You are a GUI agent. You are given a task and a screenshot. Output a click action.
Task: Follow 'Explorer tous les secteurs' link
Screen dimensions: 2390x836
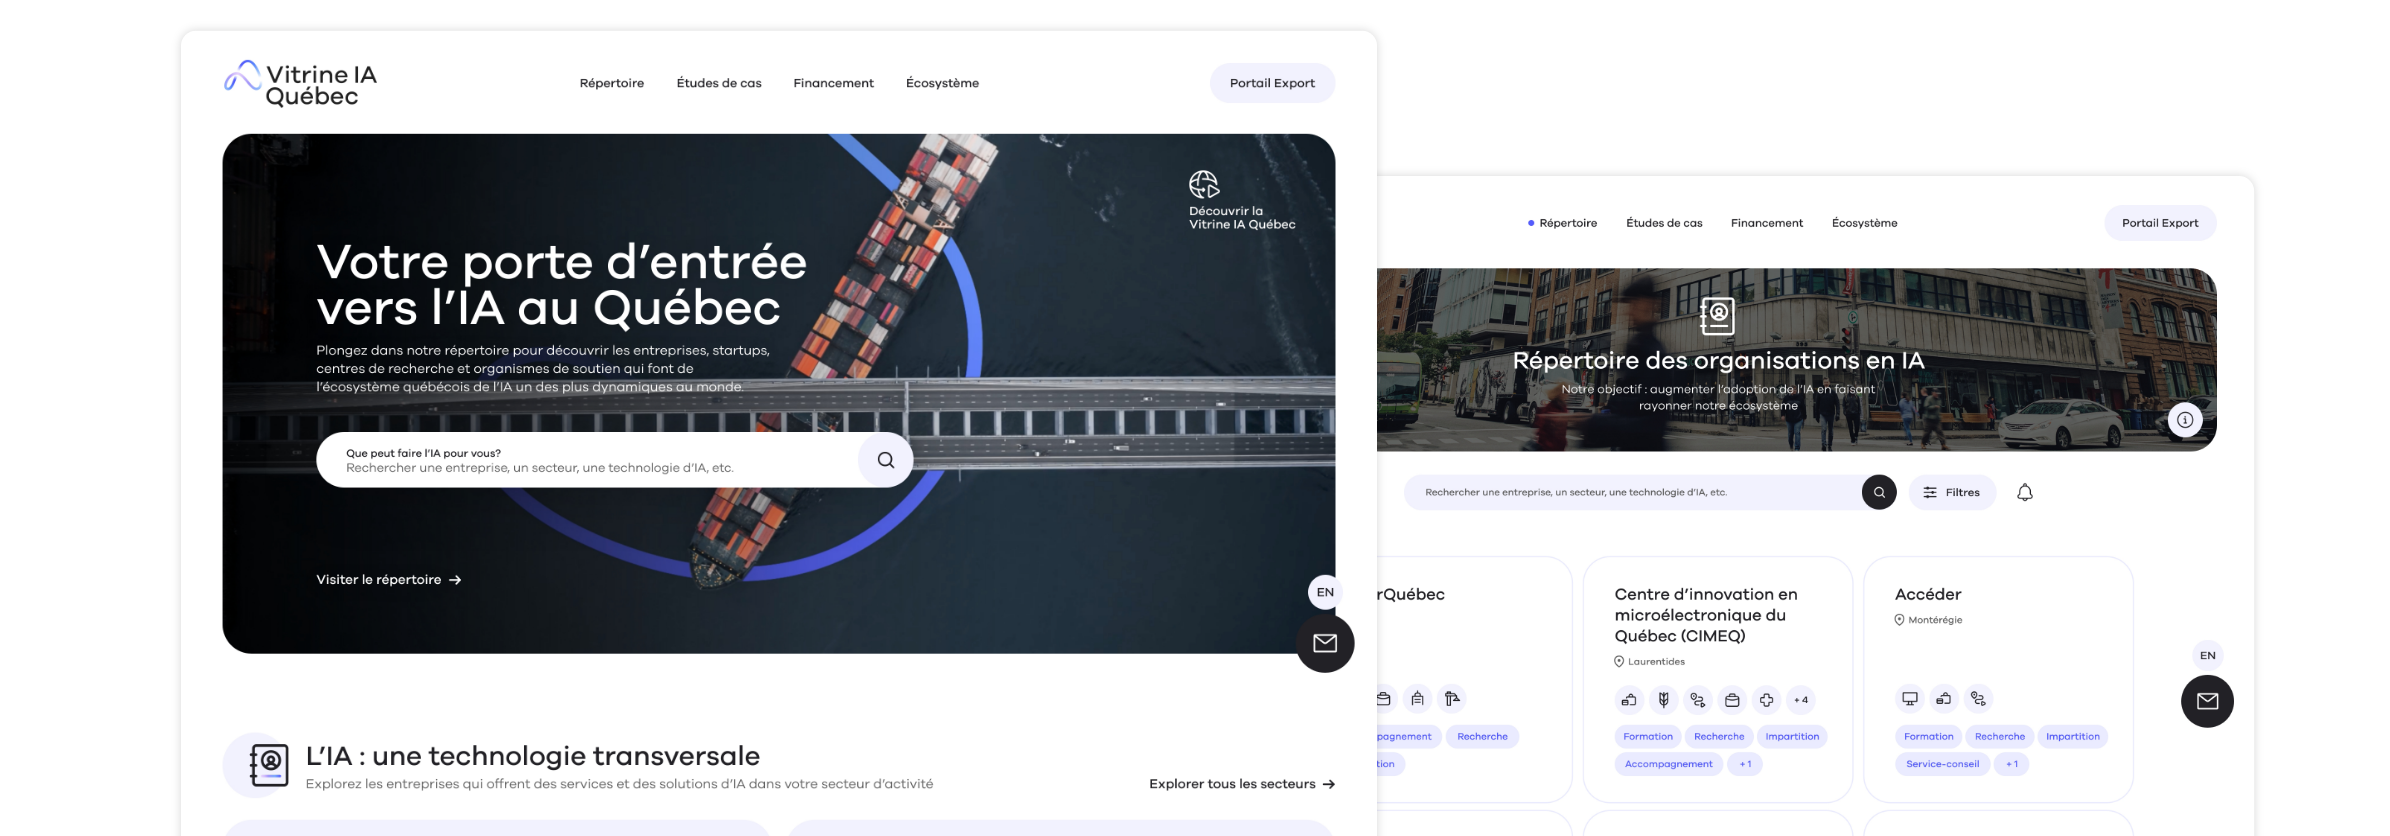click(1242, 784)
